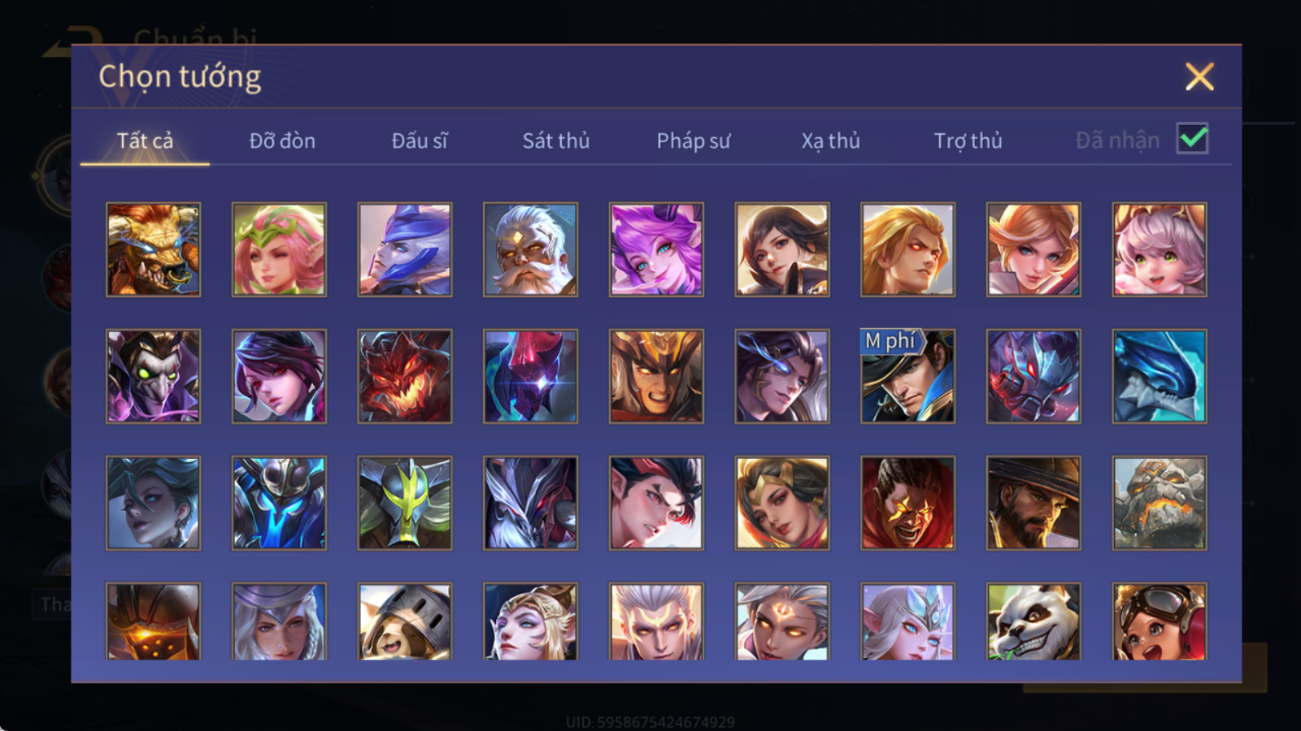This screenshot has height=731, width=1301.
Task: Filter heroes by "Pháp sư"
Action: tap(693, 141)
